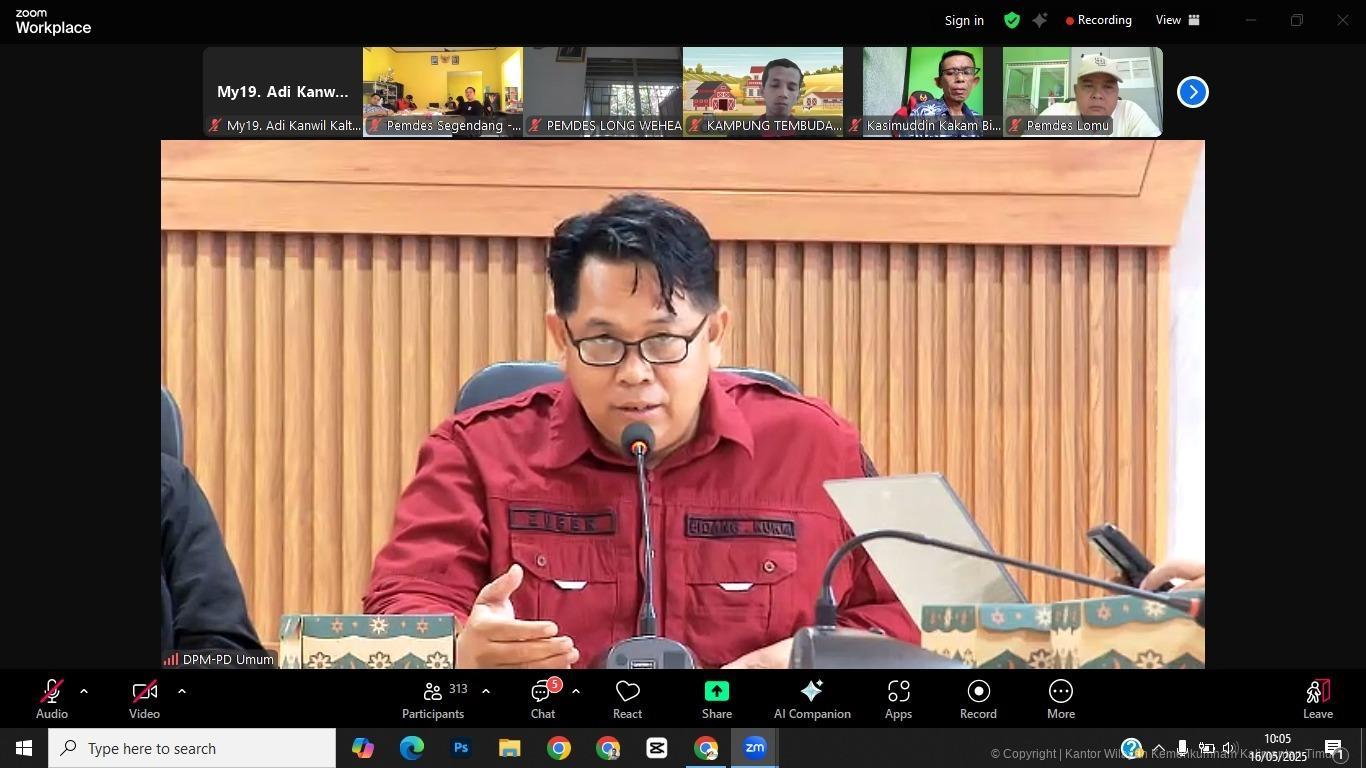Open the Participants panel
The height and width of the screenshot is (768, 1366).
433,699
